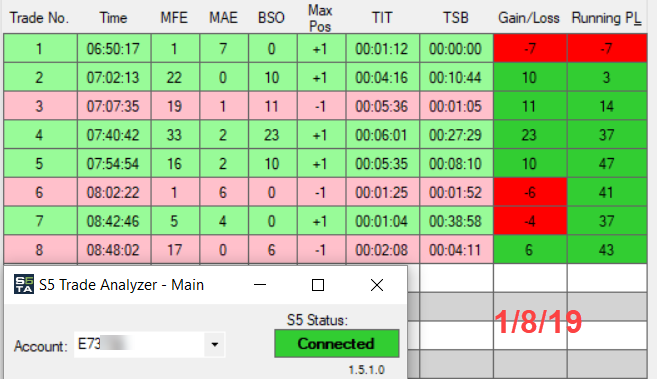Click Gain/Loss -6 cell

tap(530, 192)
